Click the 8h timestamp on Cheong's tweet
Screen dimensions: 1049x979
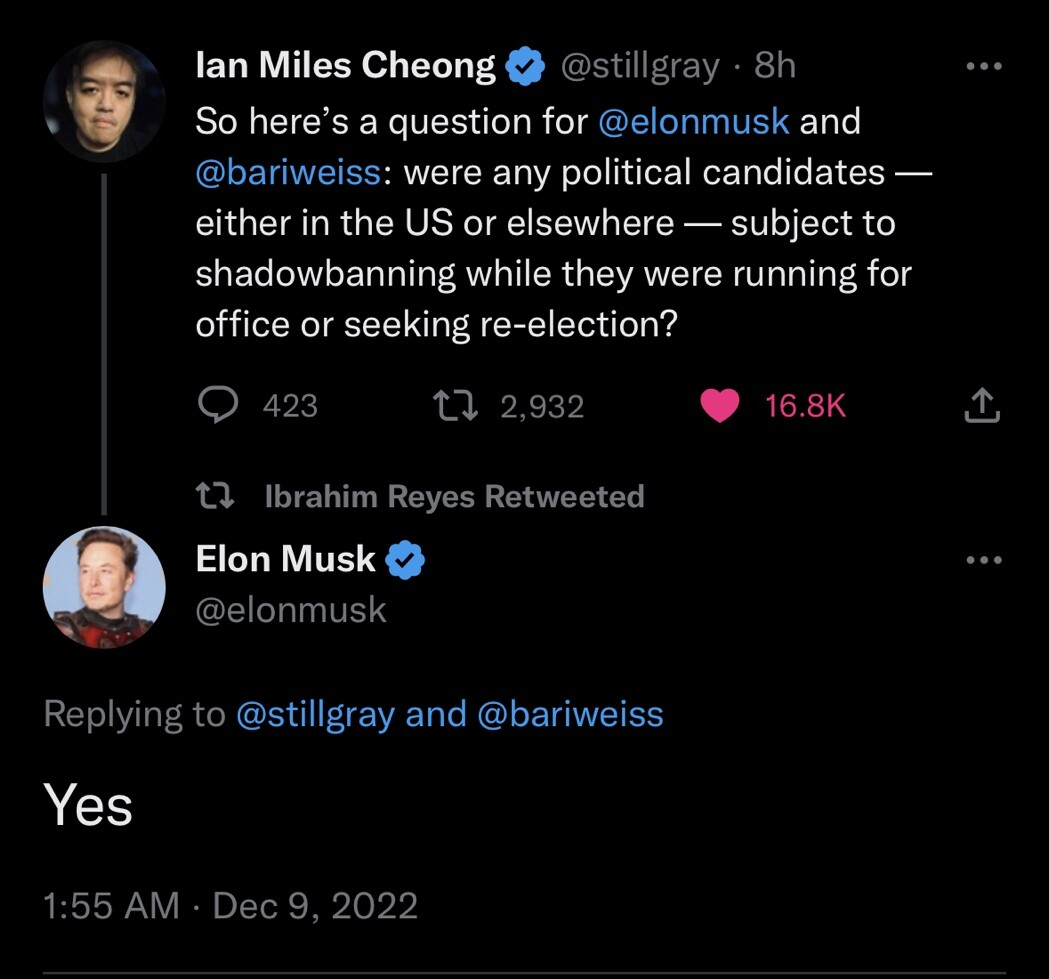click(775, 67)
